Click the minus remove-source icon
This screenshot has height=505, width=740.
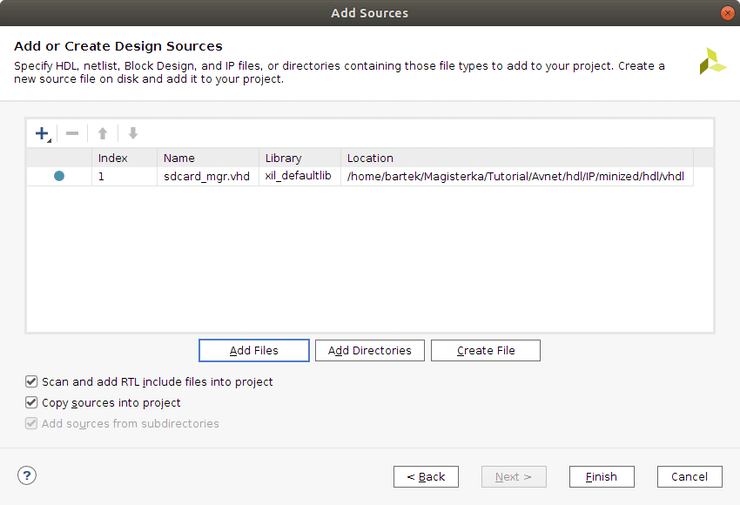72,133
